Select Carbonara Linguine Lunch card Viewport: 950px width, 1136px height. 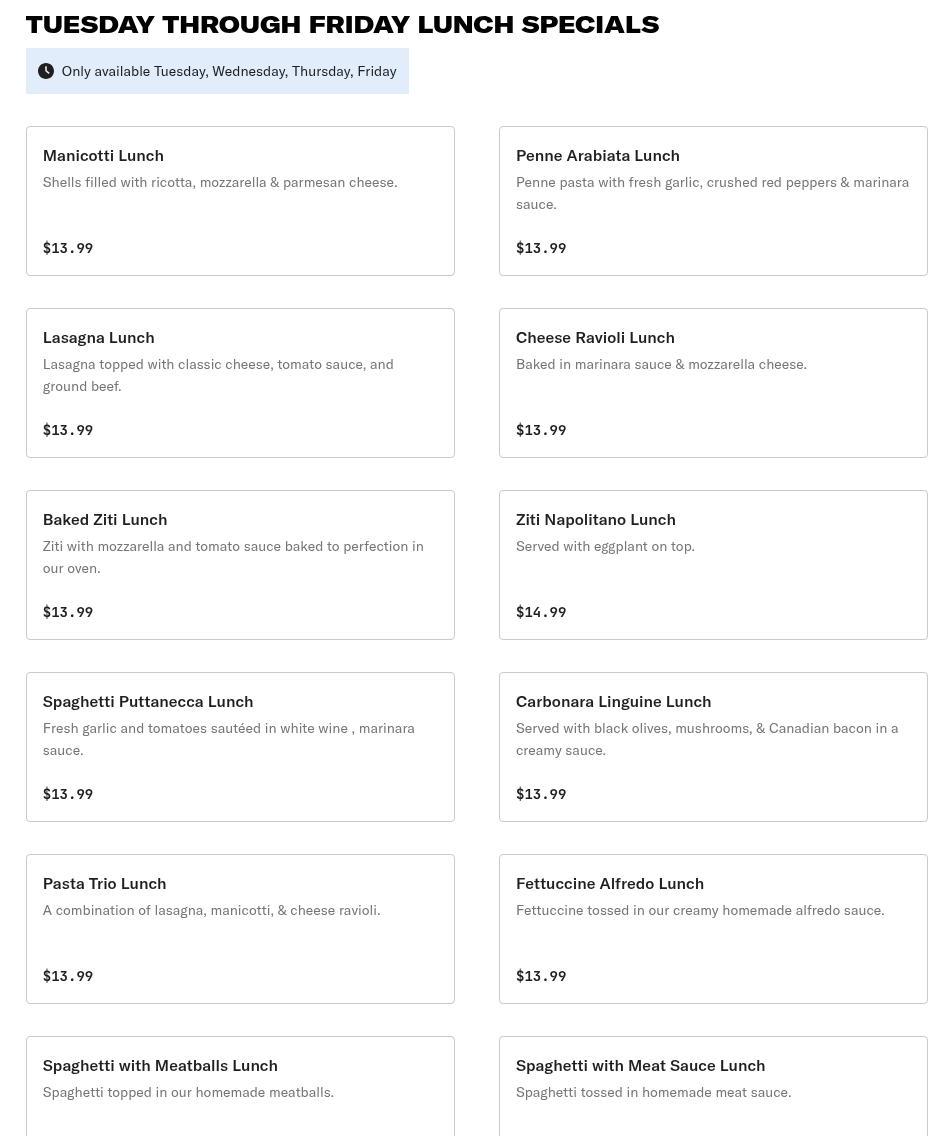click(x=713, y=746)
